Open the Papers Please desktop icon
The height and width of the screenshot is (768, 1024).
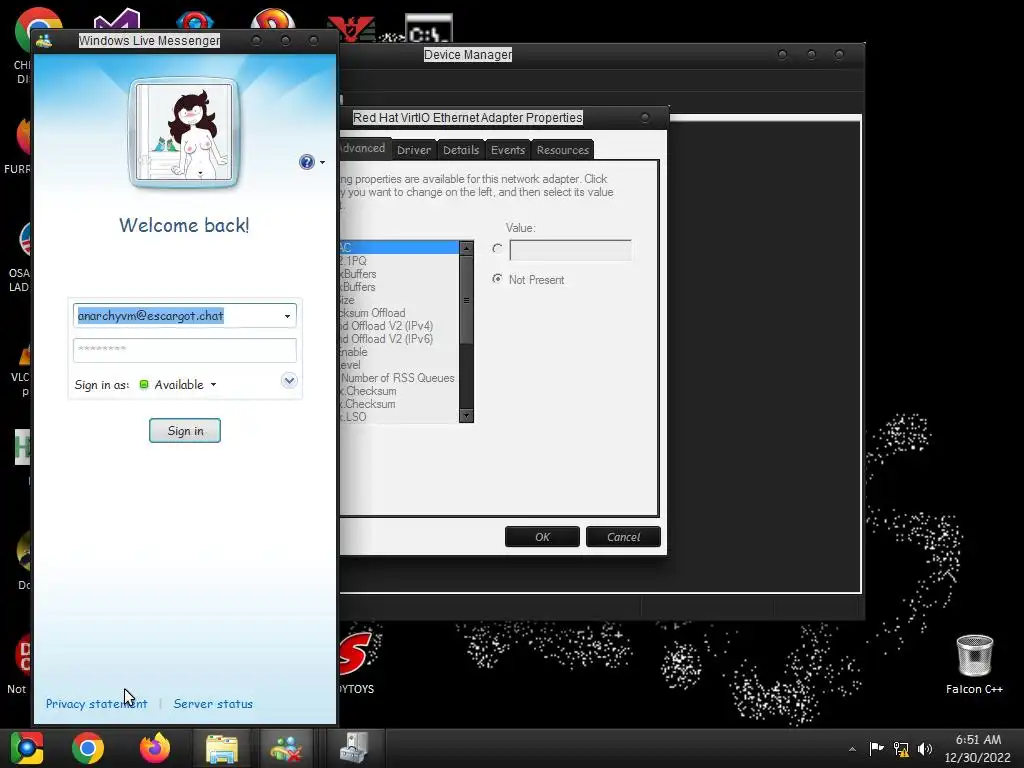point(351,29)
